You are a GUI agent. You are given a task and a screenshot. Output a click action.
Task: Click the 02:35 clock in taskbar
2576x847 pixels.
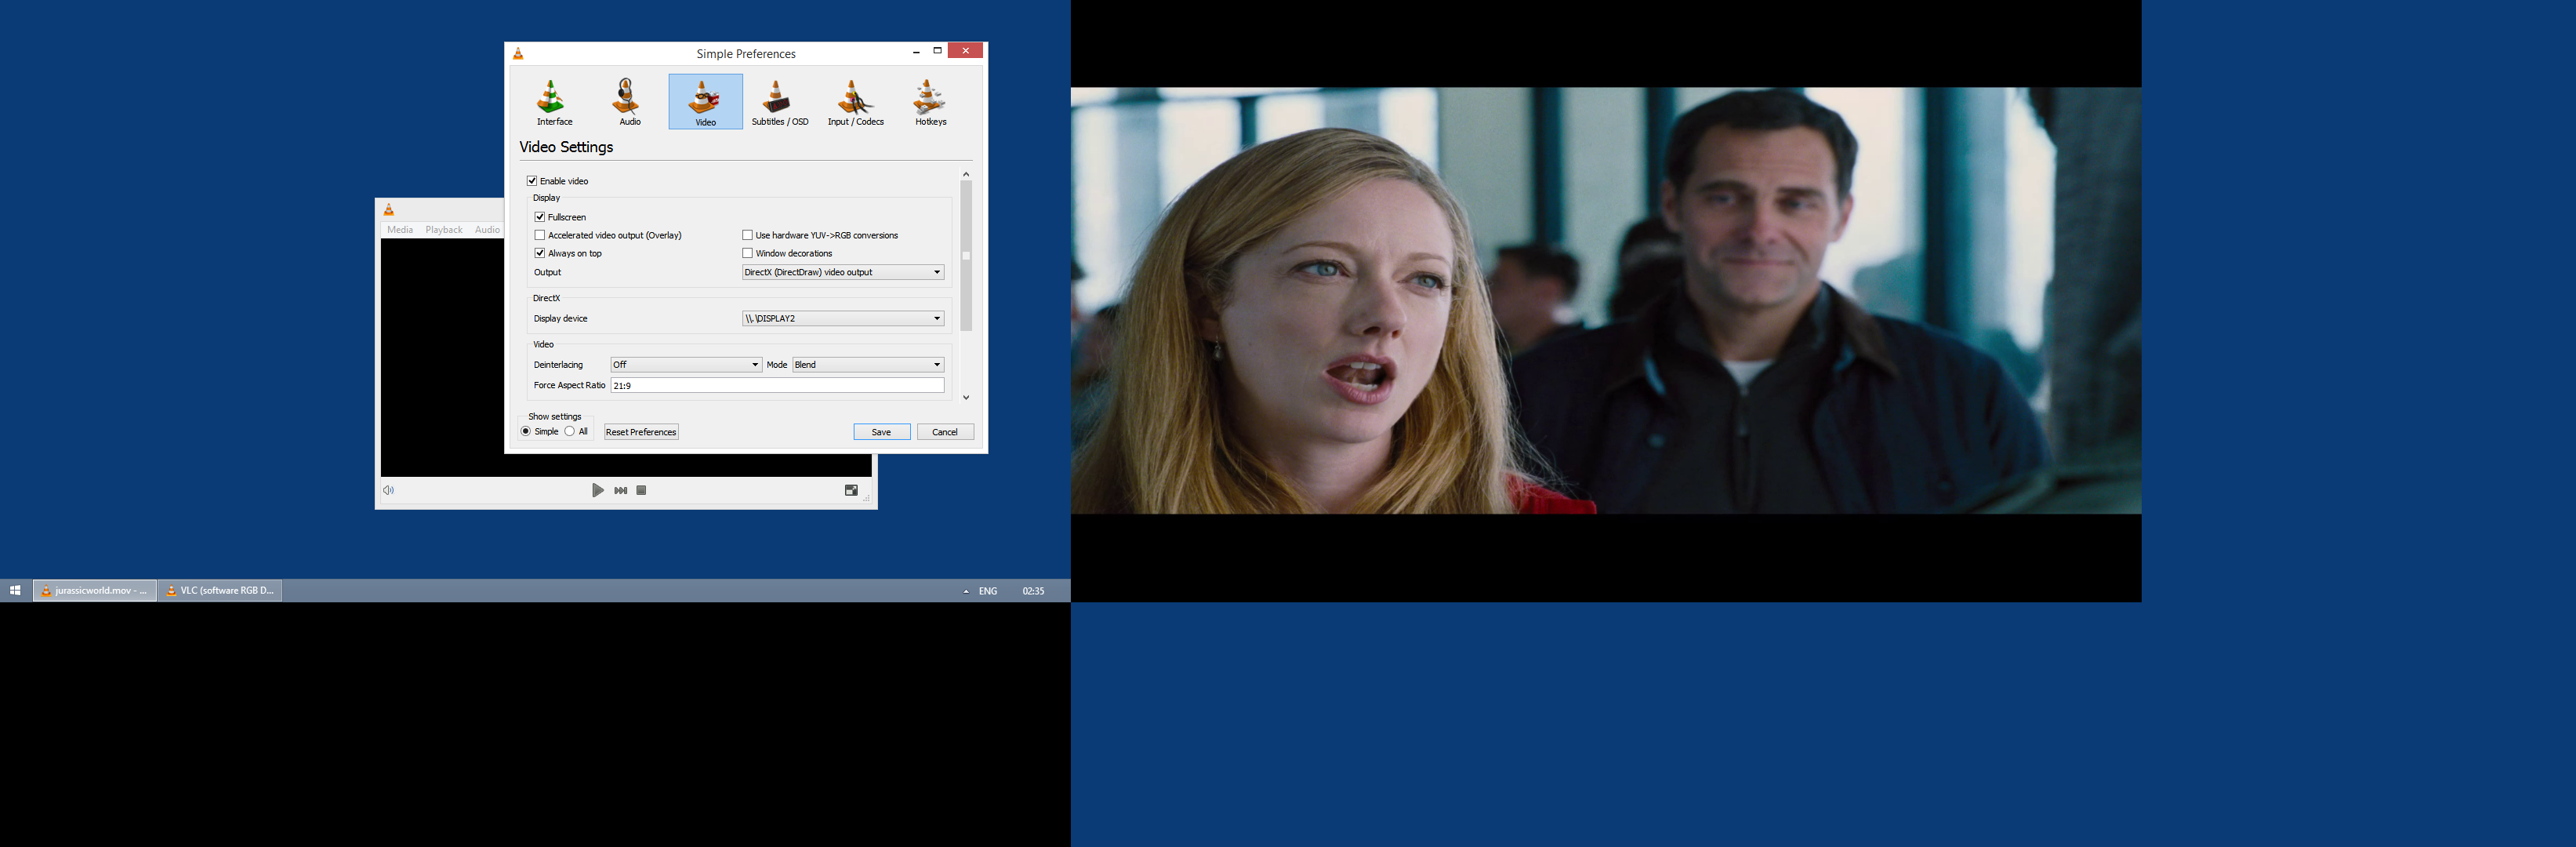pyautogui.click(x=1033, y=591)
